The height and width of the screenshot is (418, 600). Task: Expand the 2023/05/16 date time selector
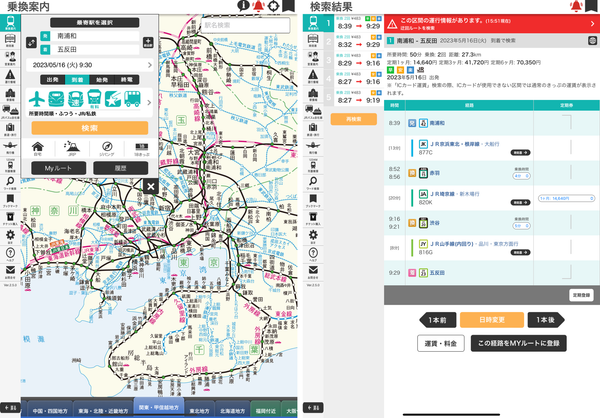click(x=90, y=65)
